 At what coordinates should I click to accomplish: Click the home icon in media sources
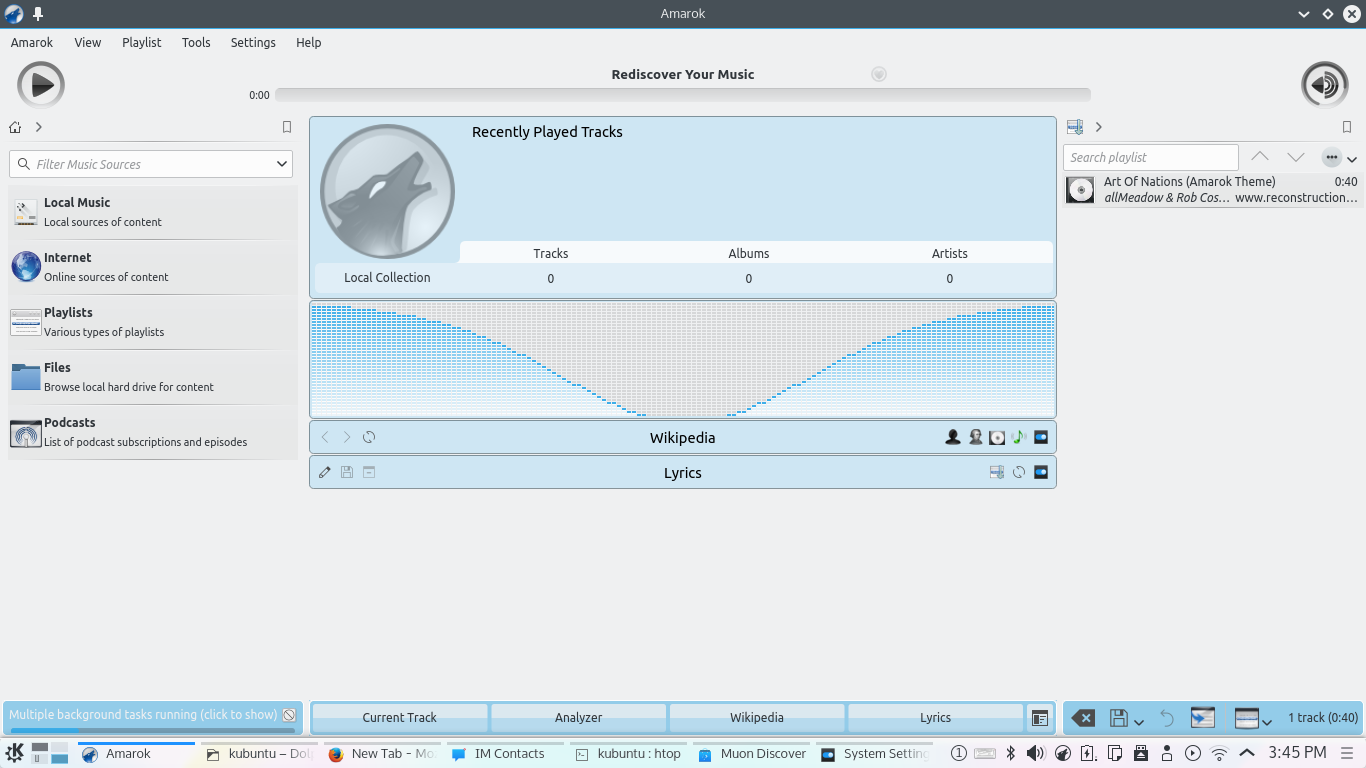point(15,127)
